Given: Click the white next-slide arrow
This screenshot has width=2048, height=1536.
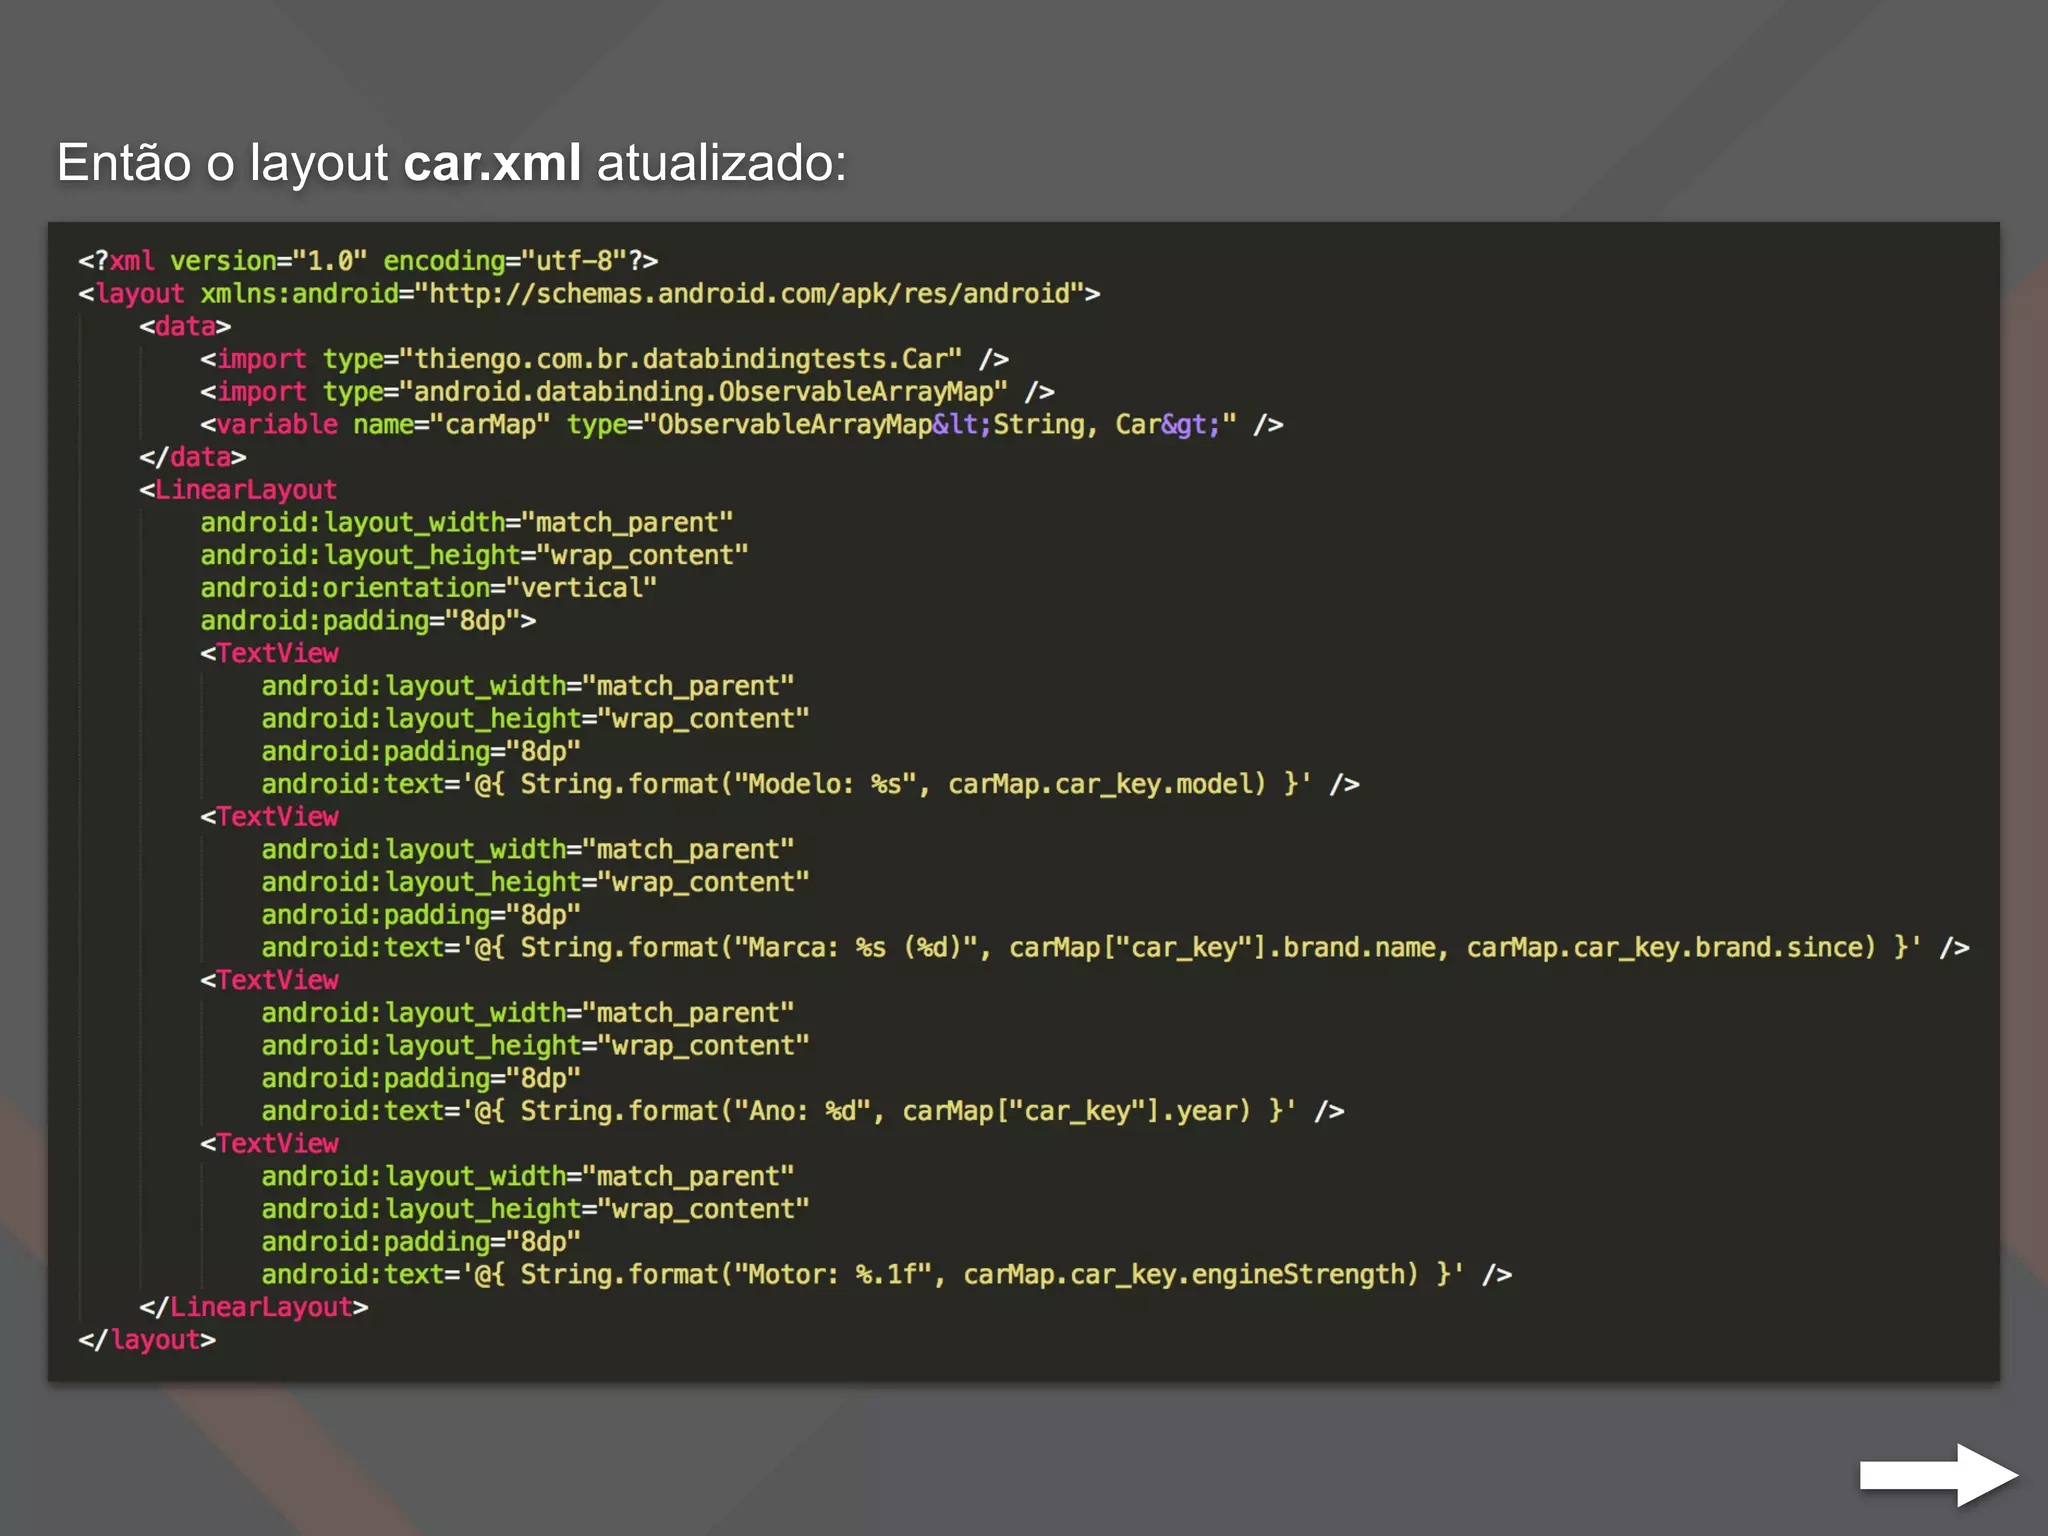Looking at the screenshot, I should pos(1938,1474).
